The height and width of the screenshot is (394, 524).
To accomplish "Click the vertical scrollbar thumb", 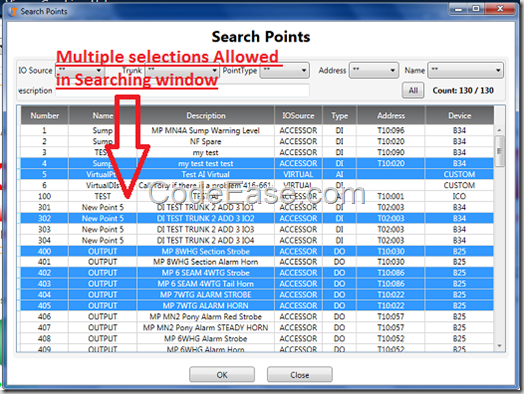I will tap(499, 151).
